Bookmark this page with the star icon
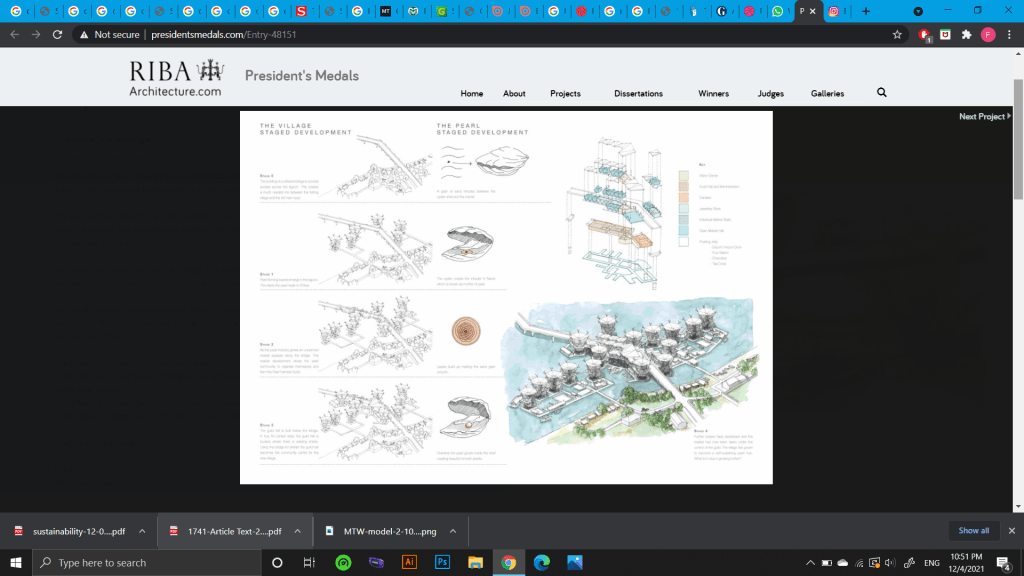1024x576 pixels. [x=897, y=34]
